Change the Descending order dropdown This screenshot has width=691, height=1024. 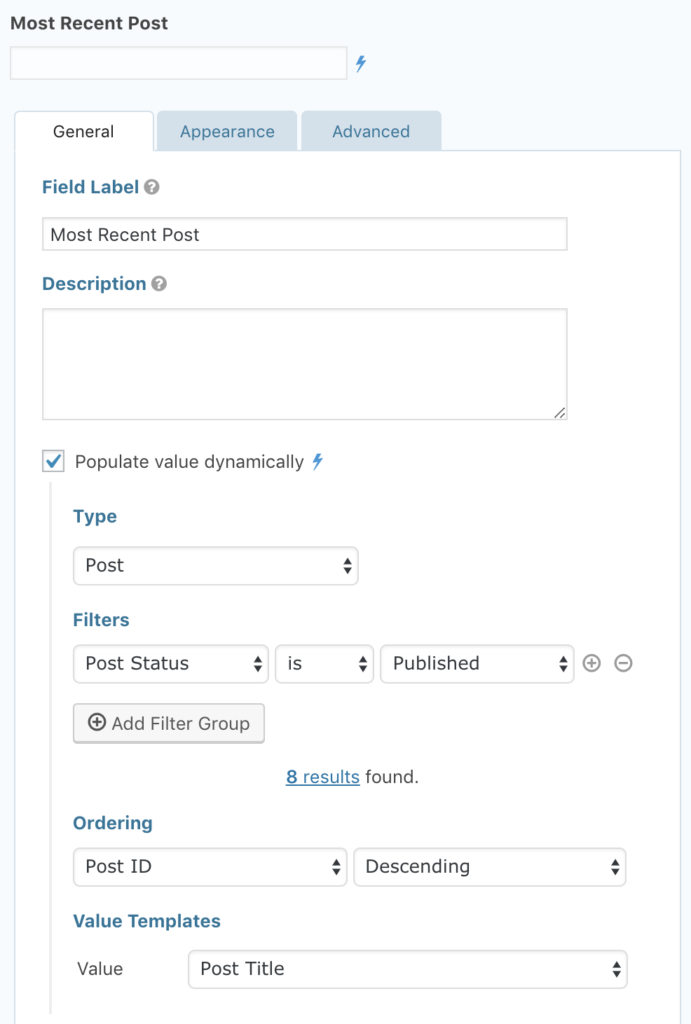490,867
